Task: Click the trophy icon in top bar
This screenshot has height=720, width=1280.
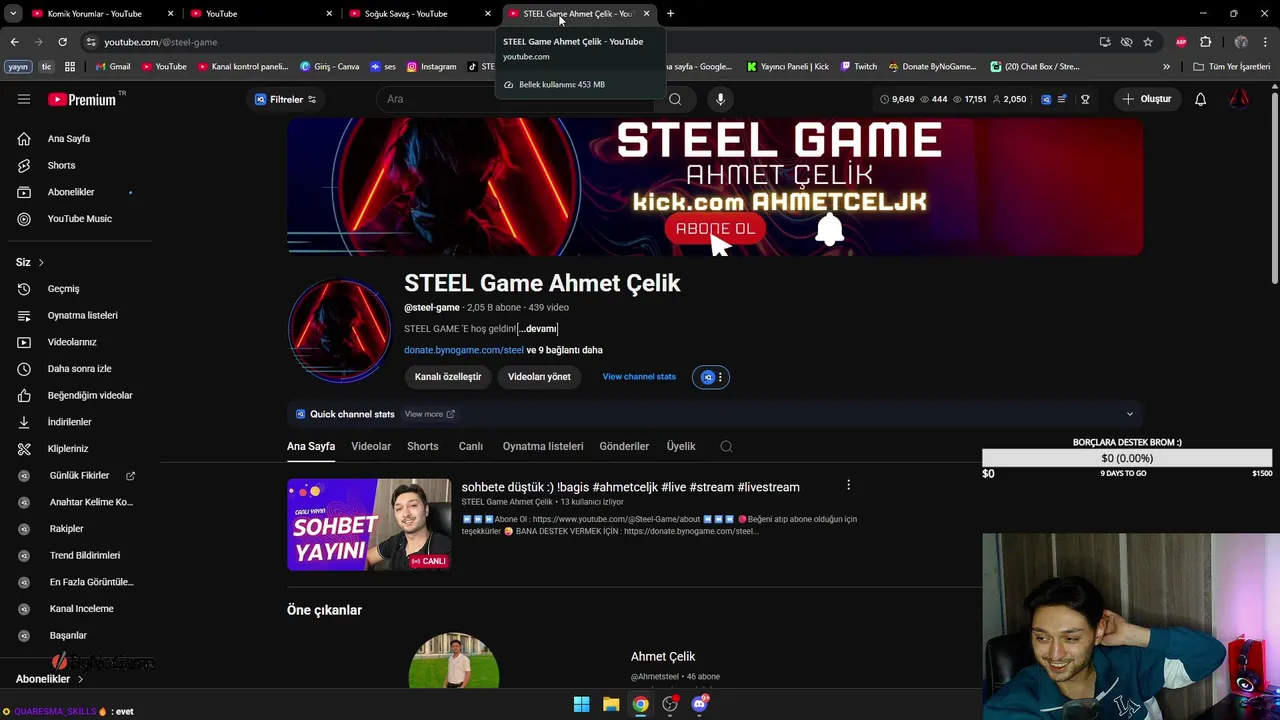Action: pyautogui.click(x=1085, y=99)
